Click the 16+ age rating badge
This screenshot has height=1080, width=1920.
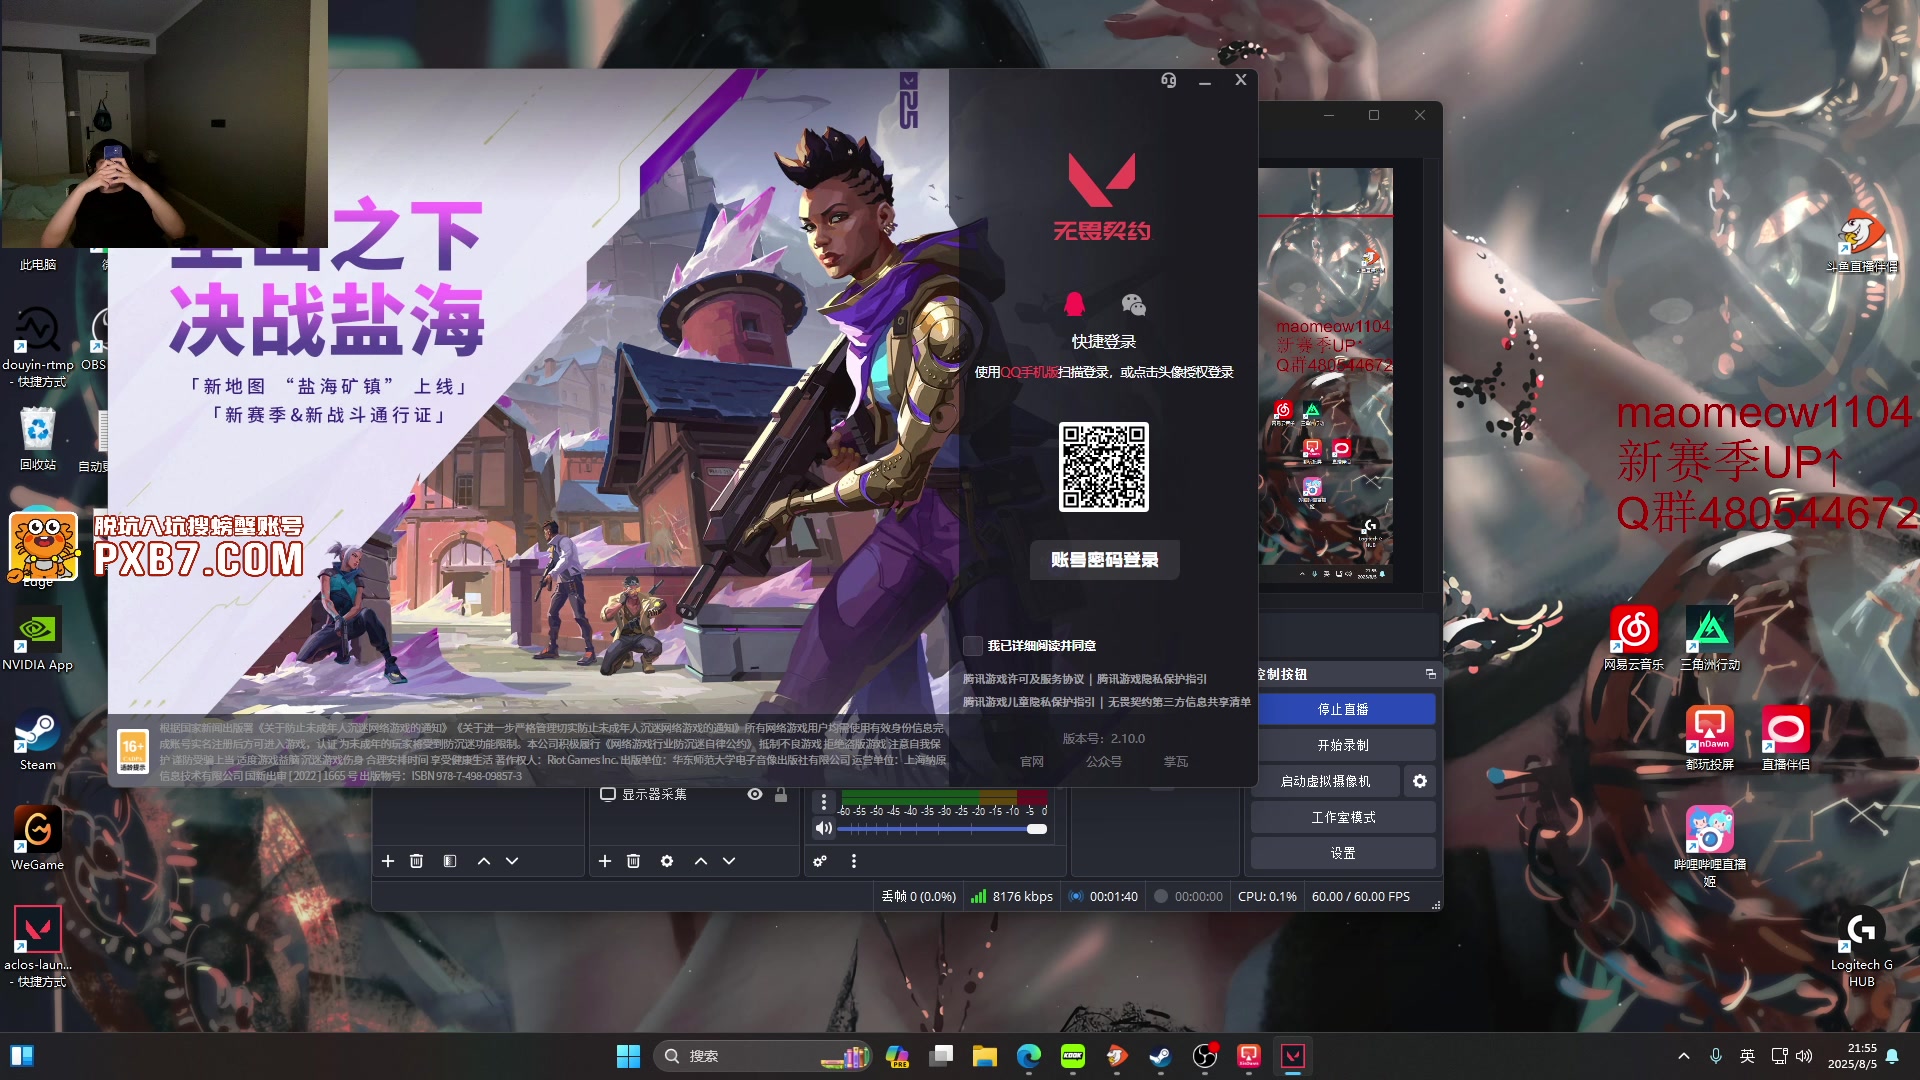(x=133, y=751)
